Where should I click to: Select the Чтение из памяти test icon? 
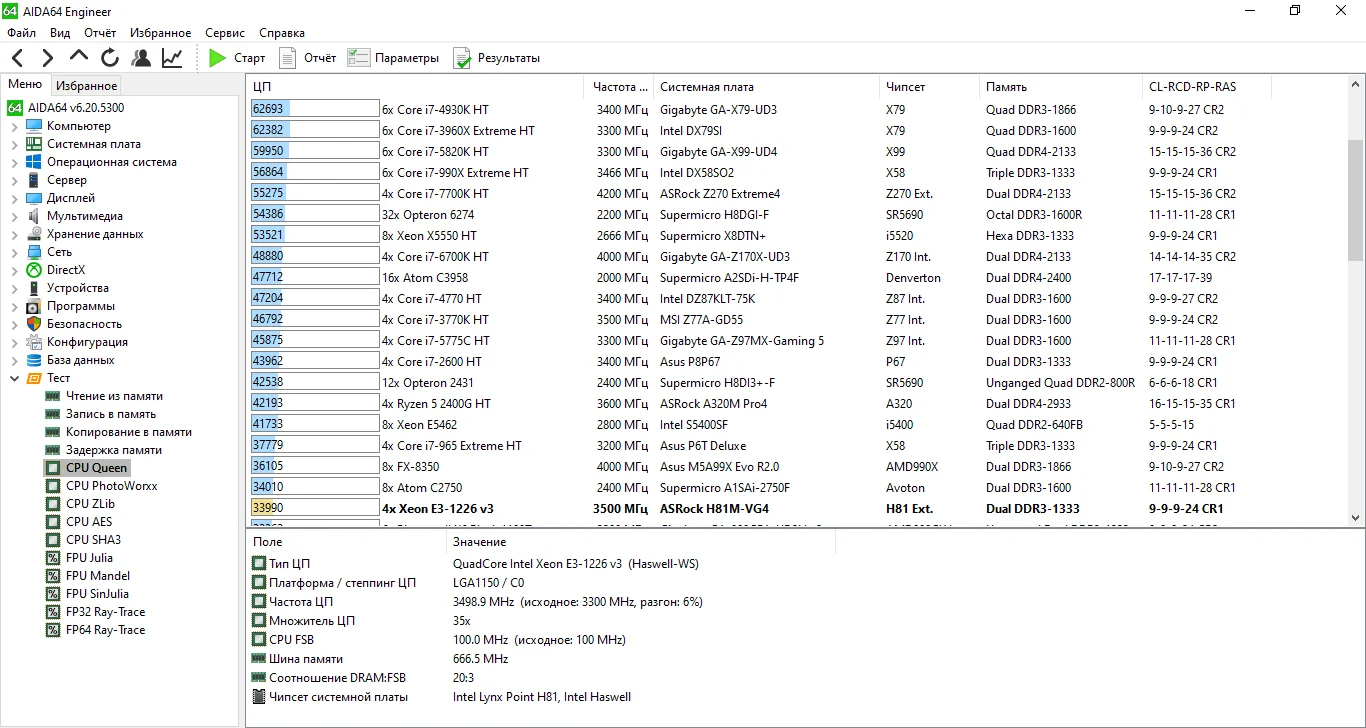[x=53, y=396]
